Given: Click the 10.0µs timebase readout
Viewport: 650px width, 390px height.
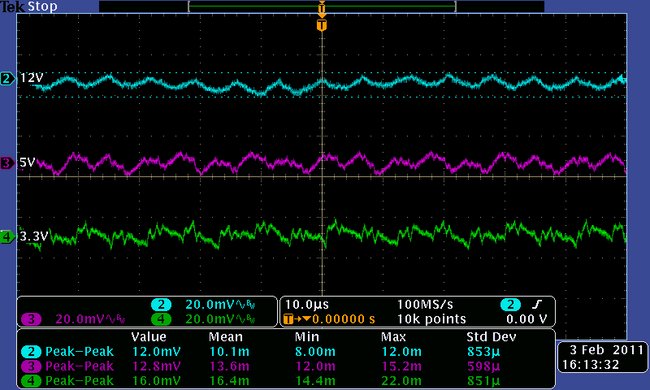Looking at the screenshot, I should (x=306, y=305).
